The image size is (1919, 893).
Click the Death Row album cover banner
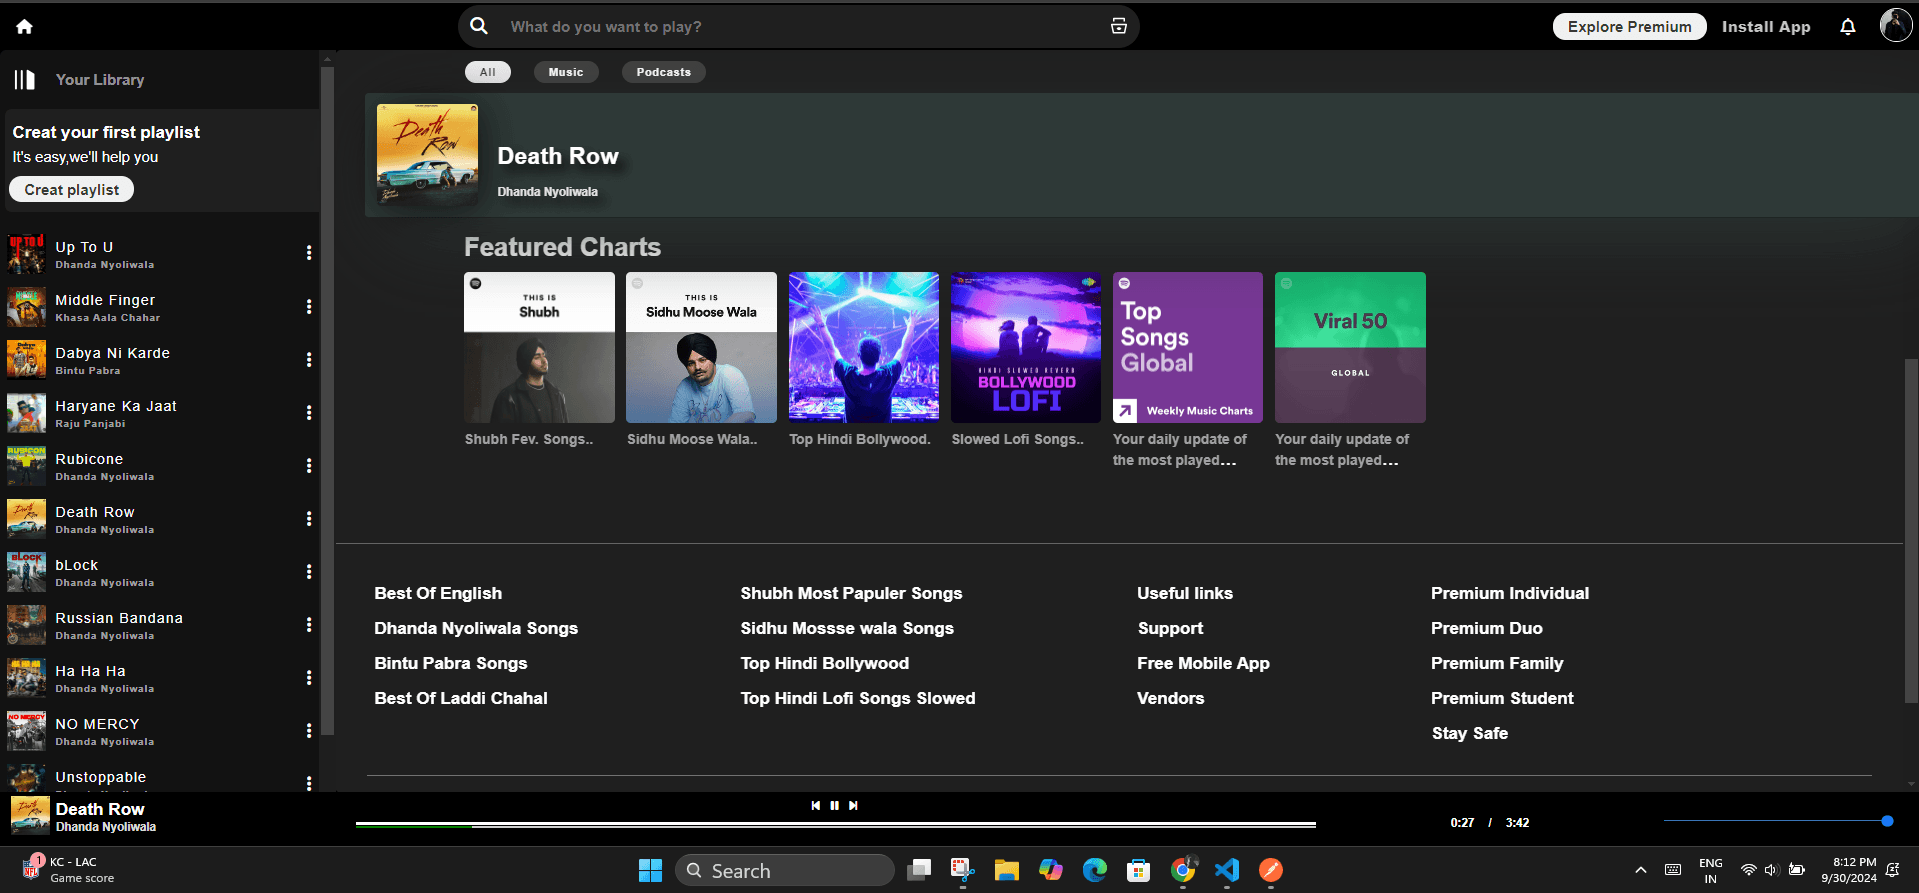[x=427, y=155]
